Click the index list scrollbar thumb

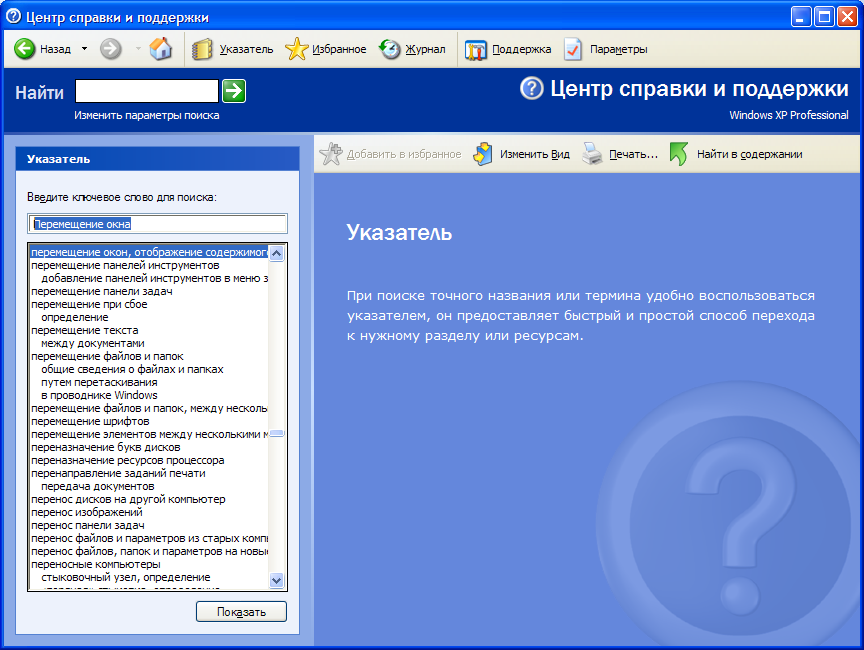coord(277,433)
